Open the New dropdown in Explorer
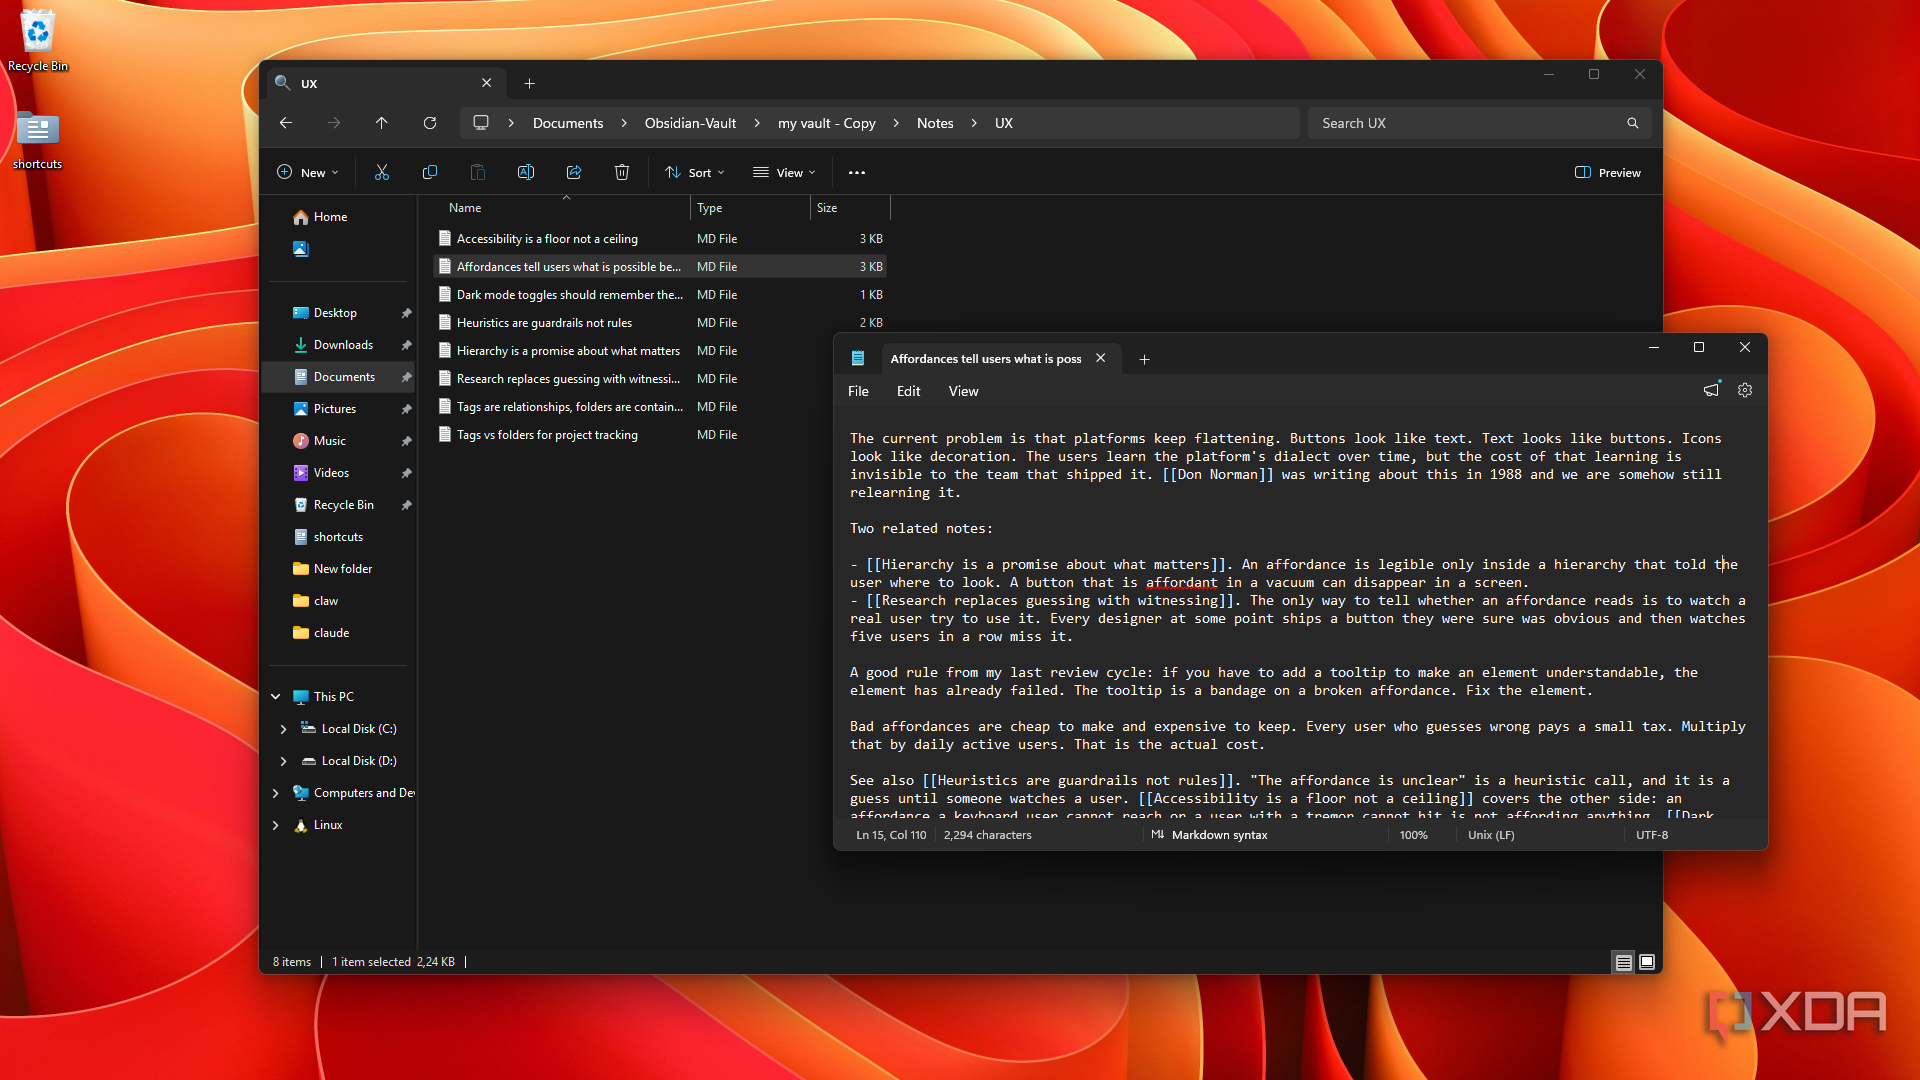1920x1080 pixels. 308,172
